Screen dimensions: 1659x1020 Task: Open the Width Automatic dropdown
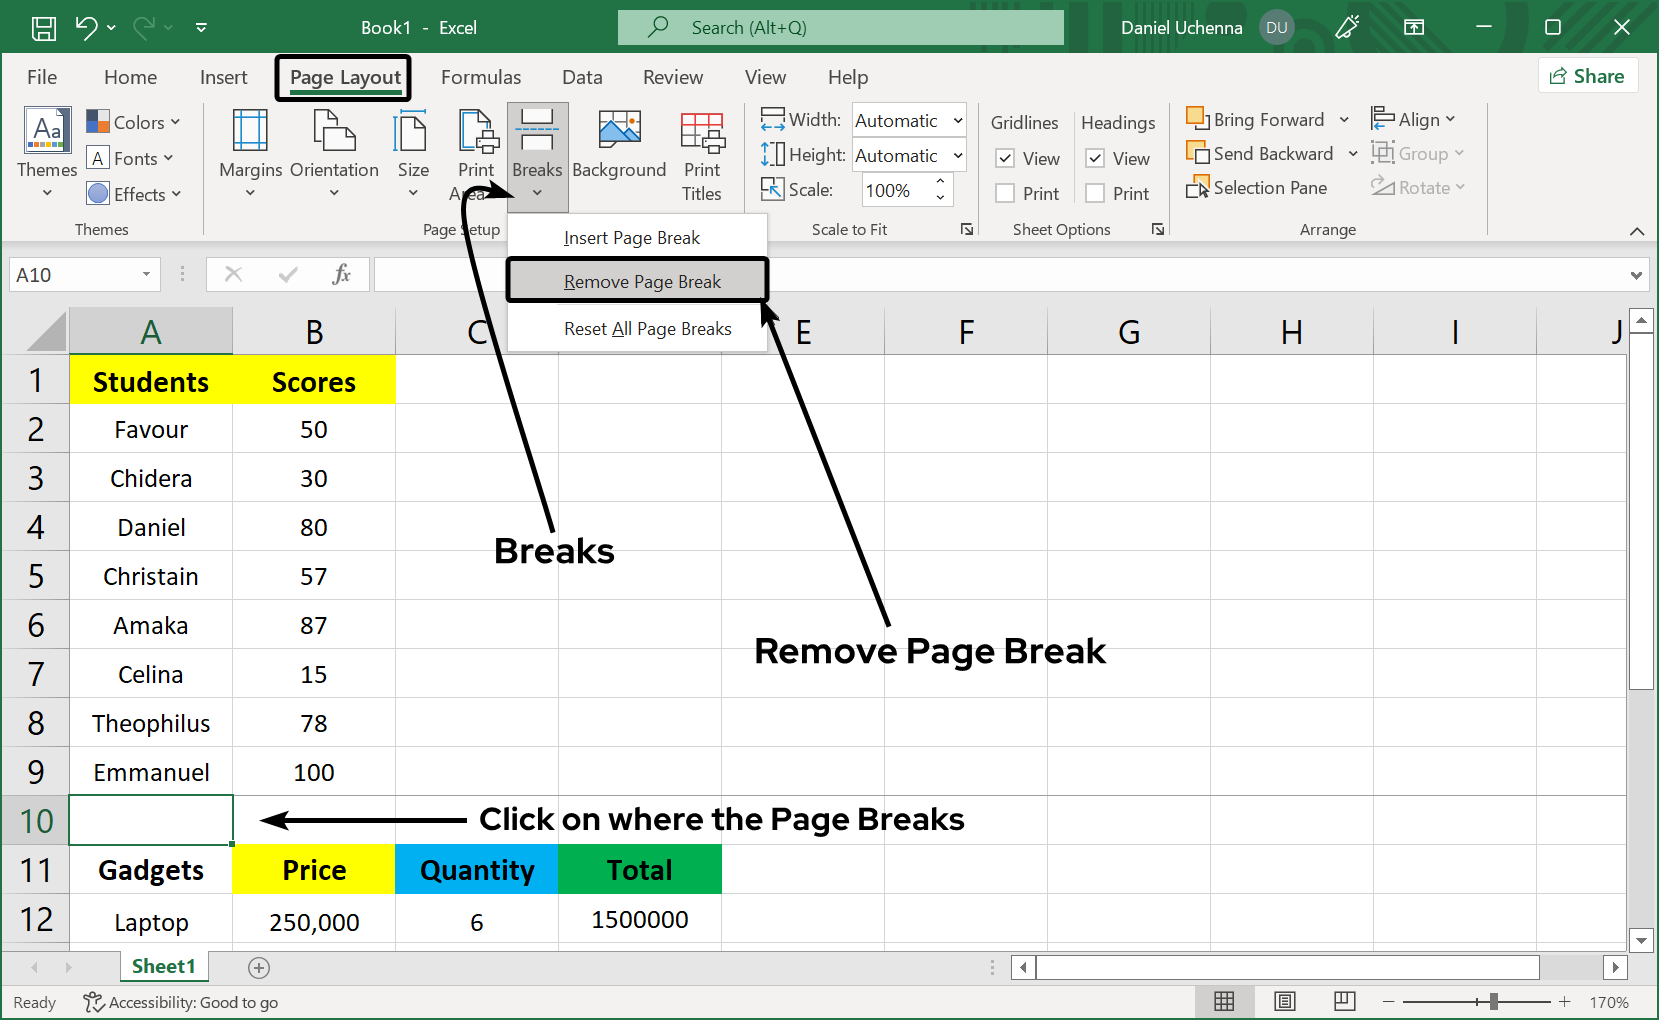point(957,120)
